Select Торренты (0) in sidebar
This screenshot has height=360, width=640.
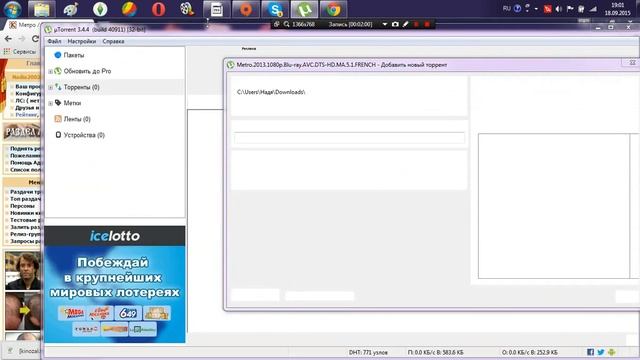coord(82,87)
